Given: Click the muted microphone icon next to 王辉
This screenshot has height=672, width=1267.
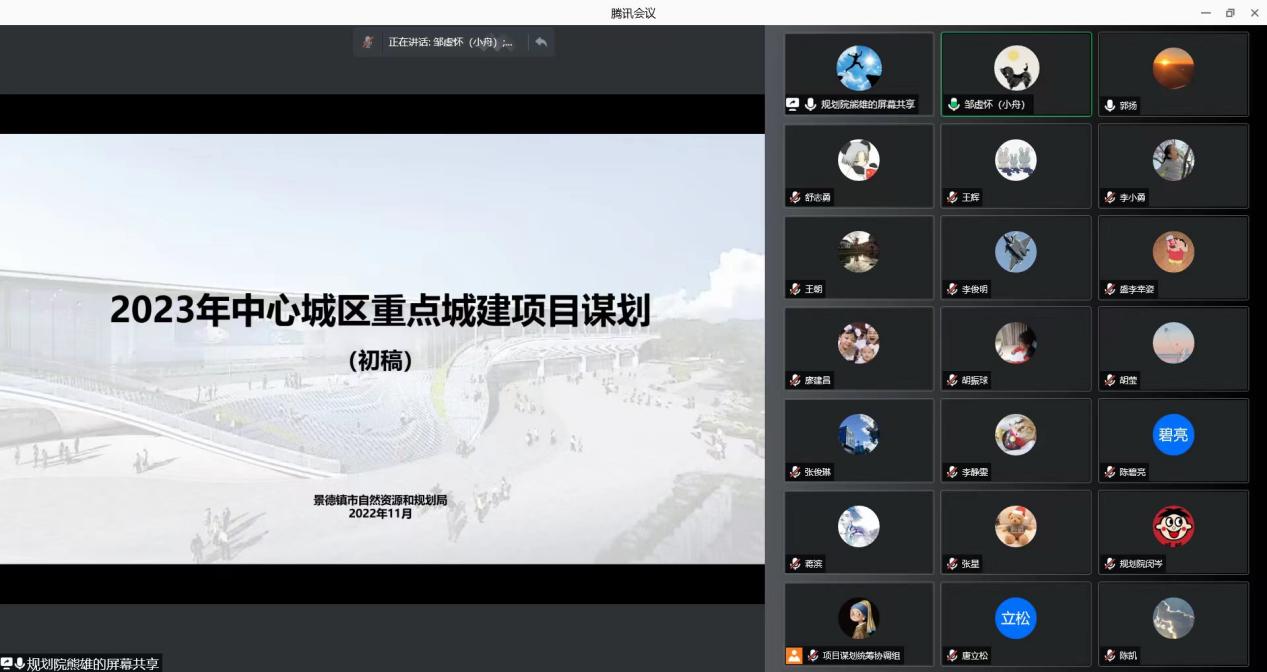Looking at the screenshot, I should [953, 197].
